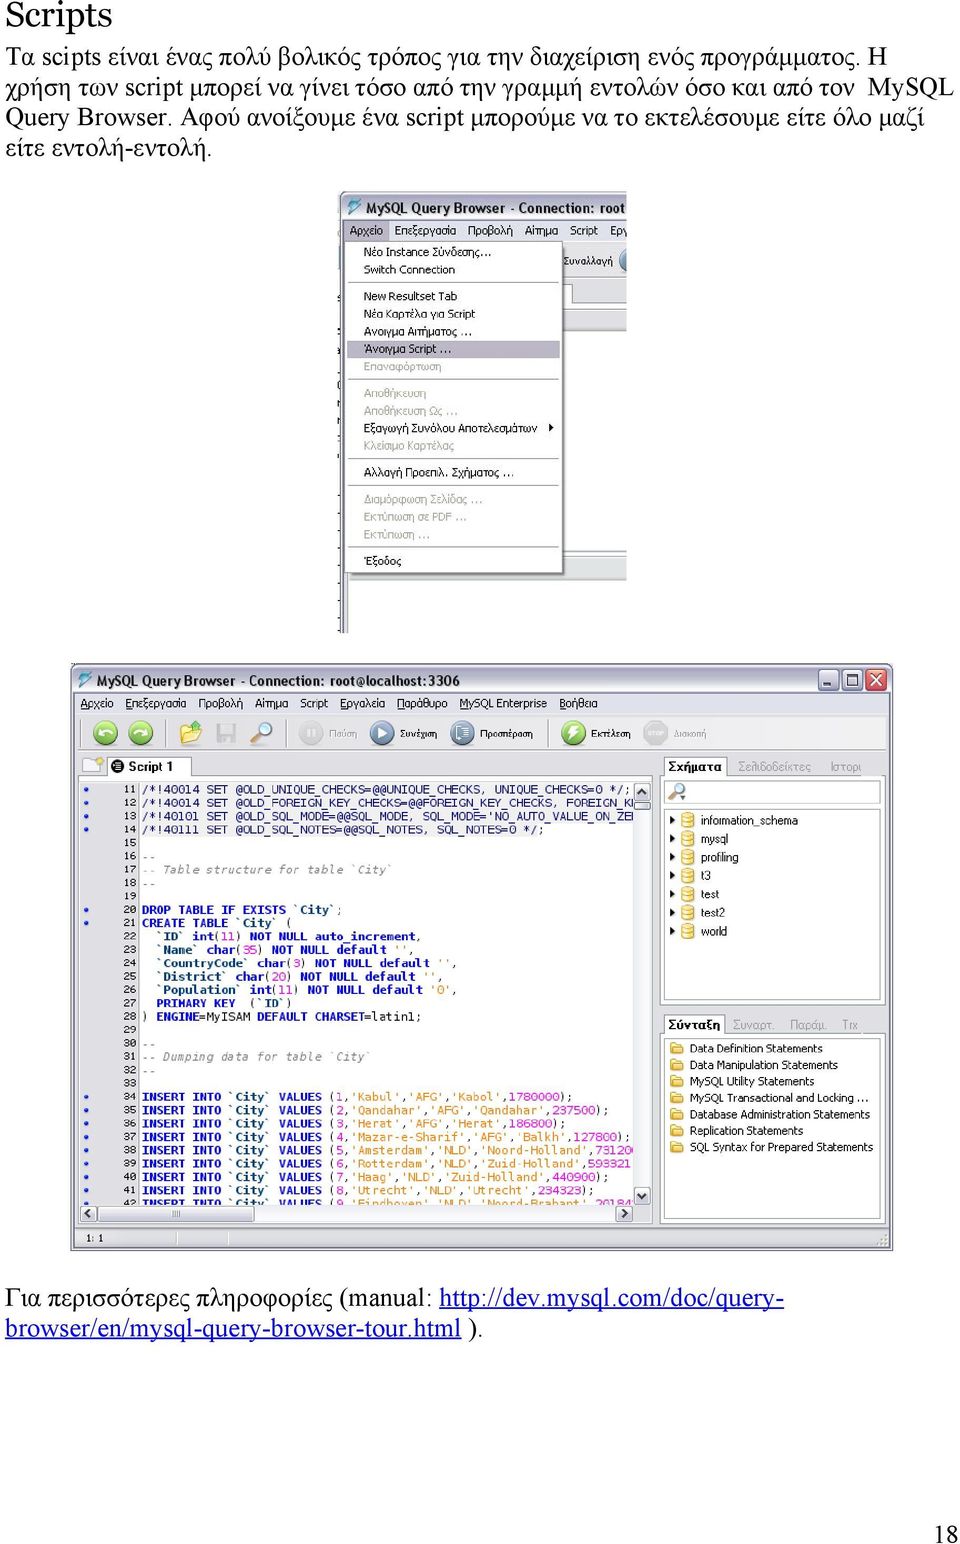Expand the information_schema tree node arrow
The height and width of the screenshot is (1544, 960).
[x=672, y=820]
